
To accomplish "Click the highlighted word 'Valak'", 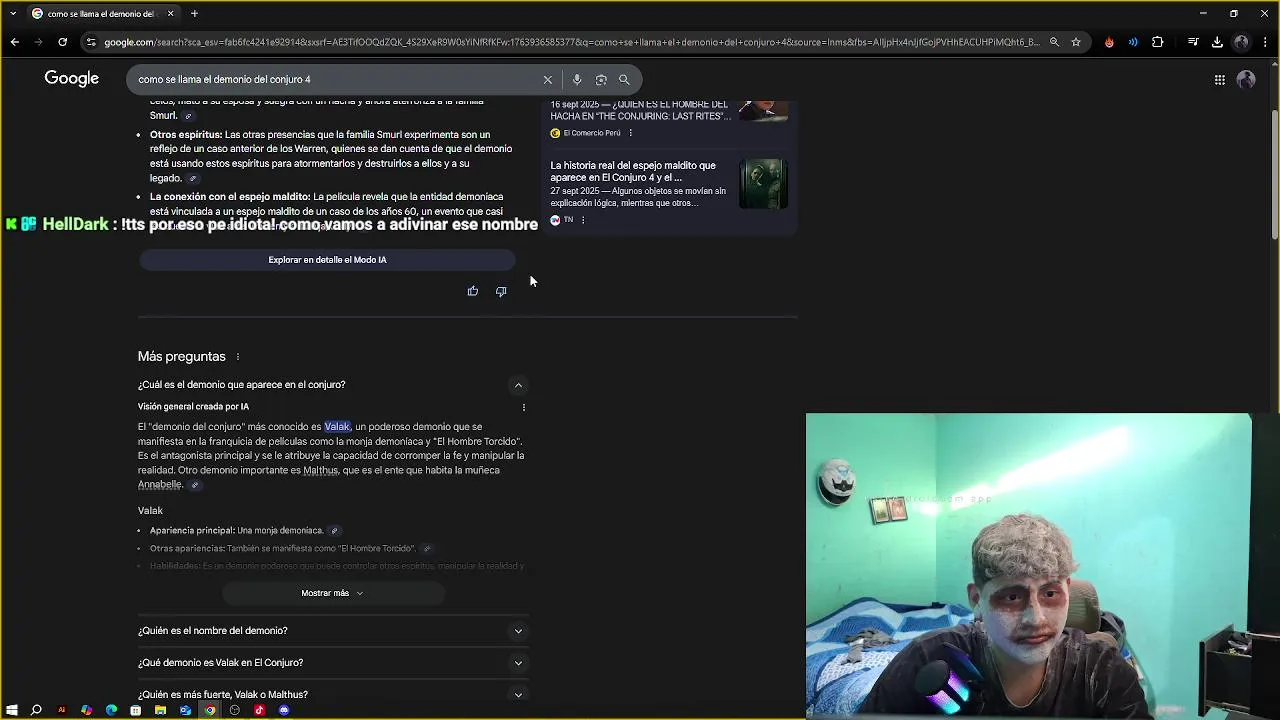I will [337, 427].
